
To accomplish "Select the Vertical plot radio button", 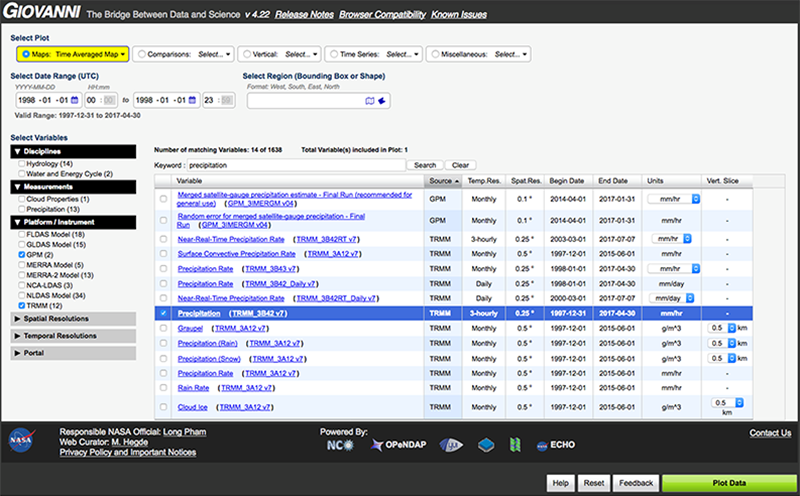I will 247,54.
